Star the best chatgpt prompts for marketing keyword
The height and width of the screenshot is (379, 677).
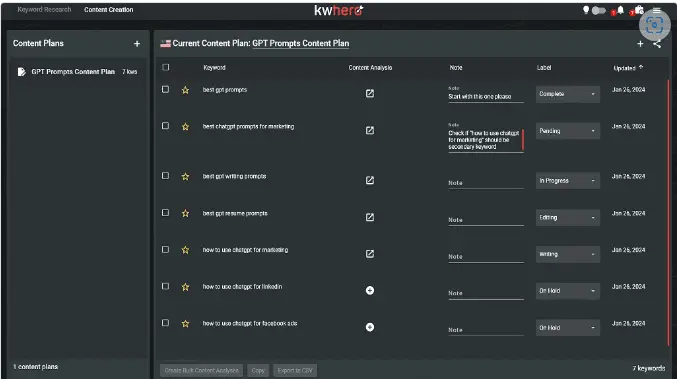[185, 126]
